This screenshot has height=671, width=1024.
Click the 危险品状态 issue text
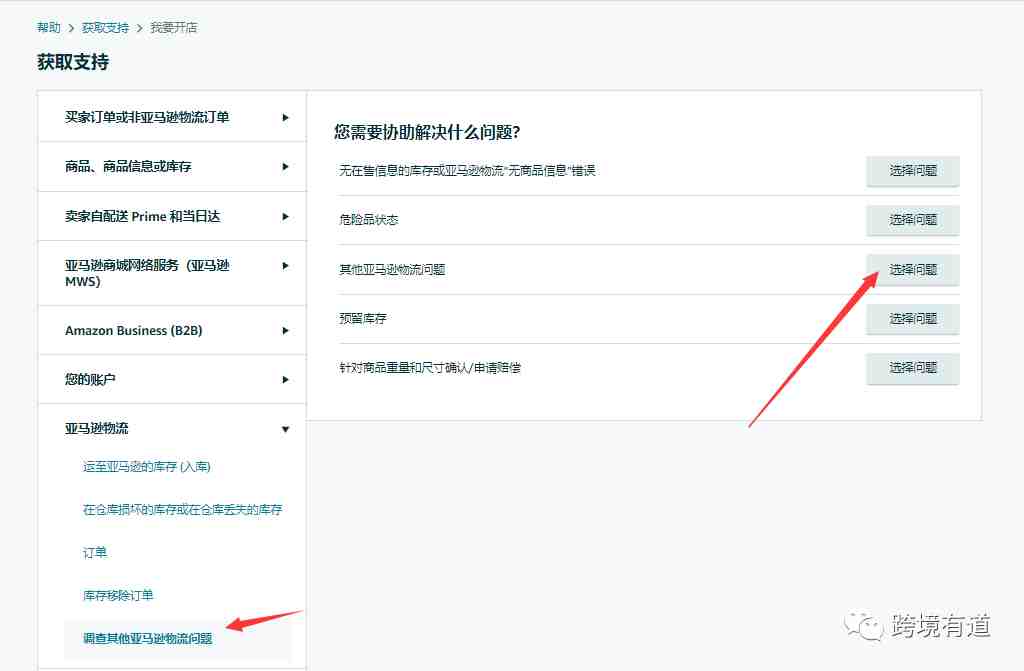click(368, 220)
